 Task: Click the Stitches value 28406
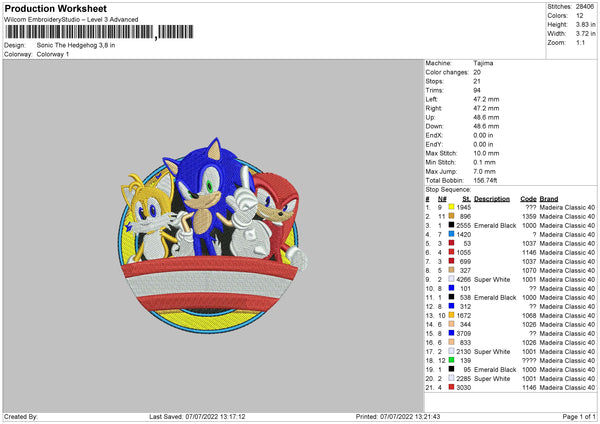[585, 7]
